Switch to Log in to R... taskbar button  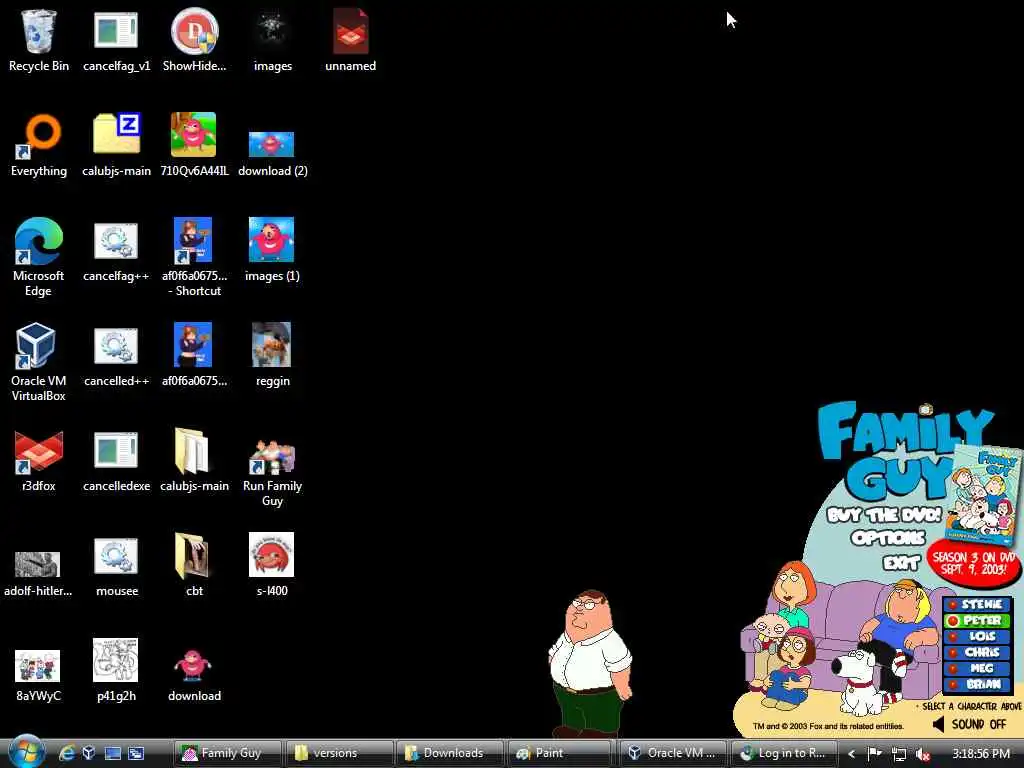pos(784,753)
